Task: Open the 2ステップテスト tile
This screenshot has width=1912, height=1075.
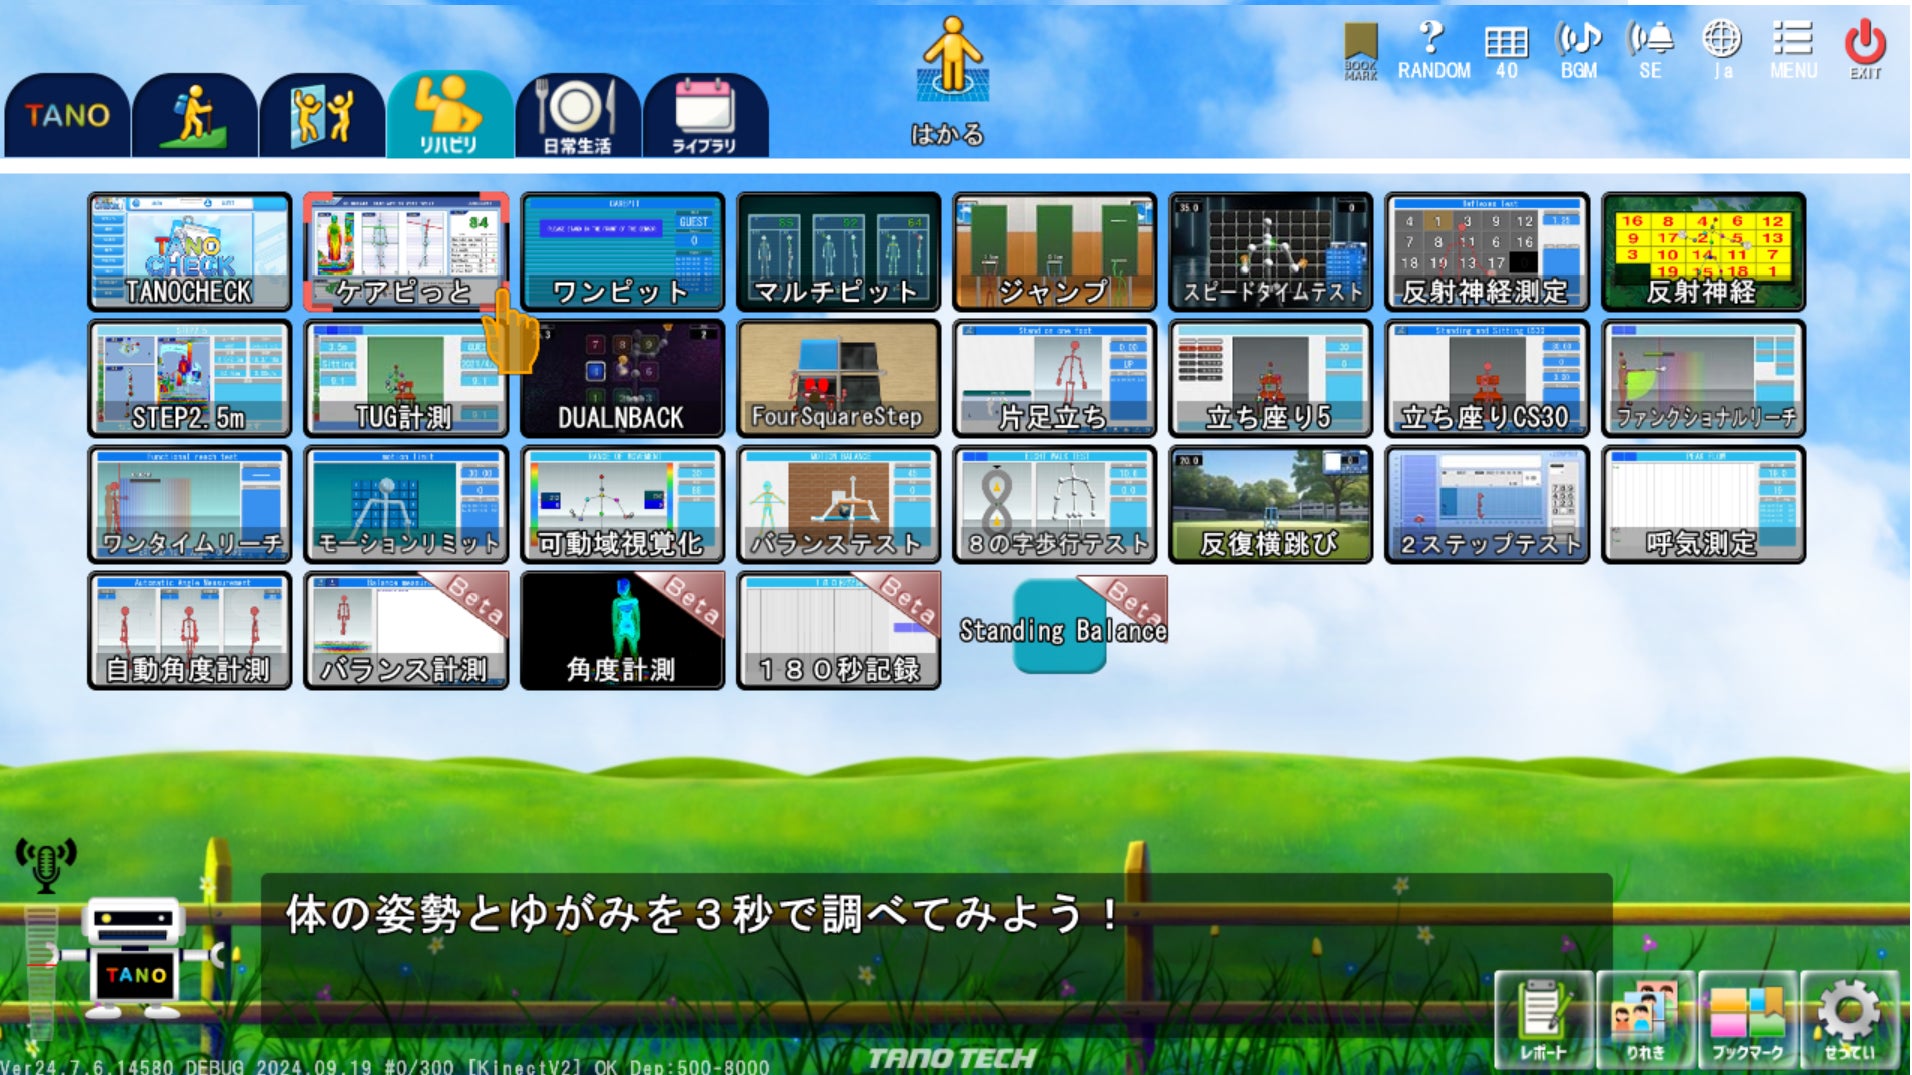Action: coord(1486,504)
